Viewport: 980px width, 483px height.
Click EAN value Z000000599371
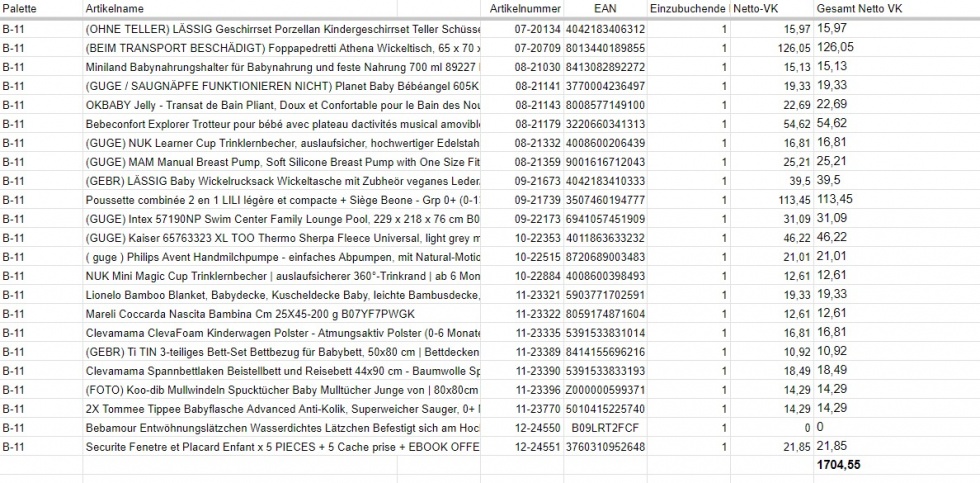605,390
